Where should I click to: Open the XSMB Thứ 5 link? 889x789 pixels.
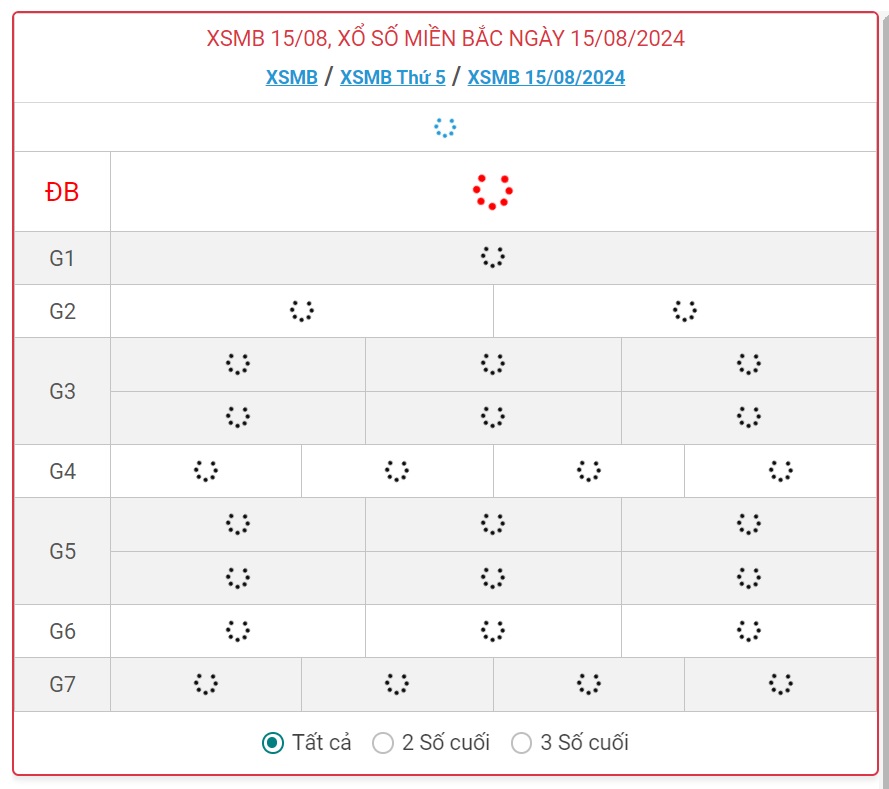click(x=392, y=77)
